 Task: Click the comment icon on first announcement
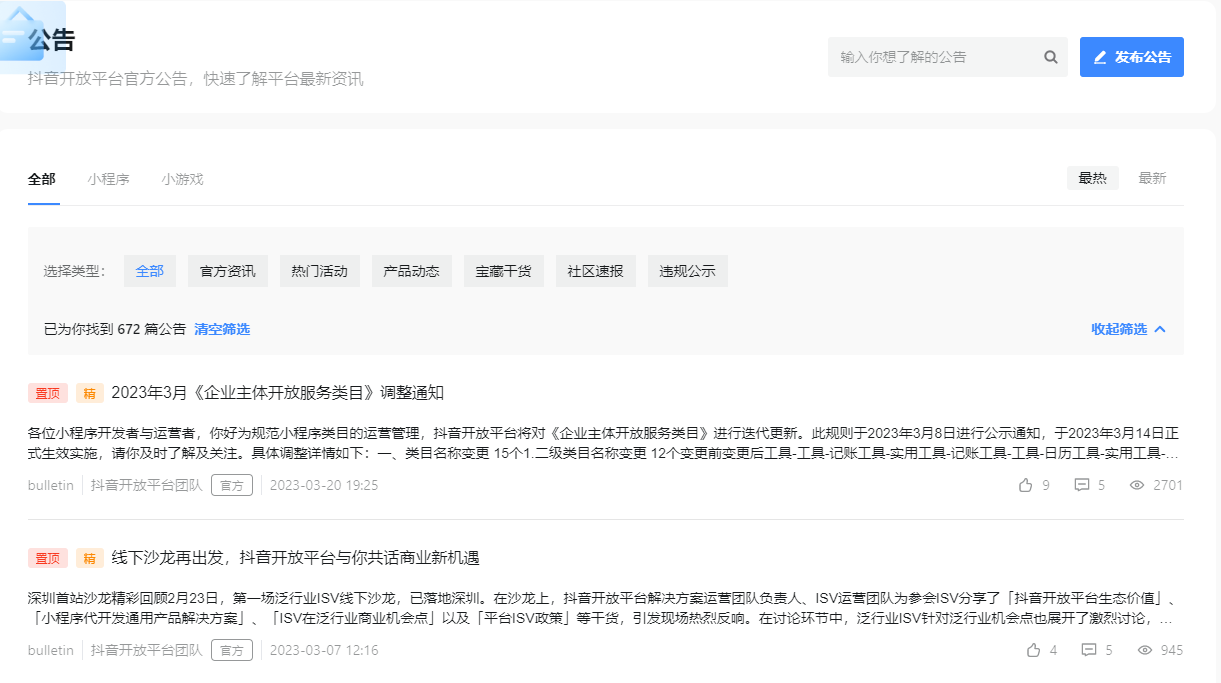tap(1081, 485)
